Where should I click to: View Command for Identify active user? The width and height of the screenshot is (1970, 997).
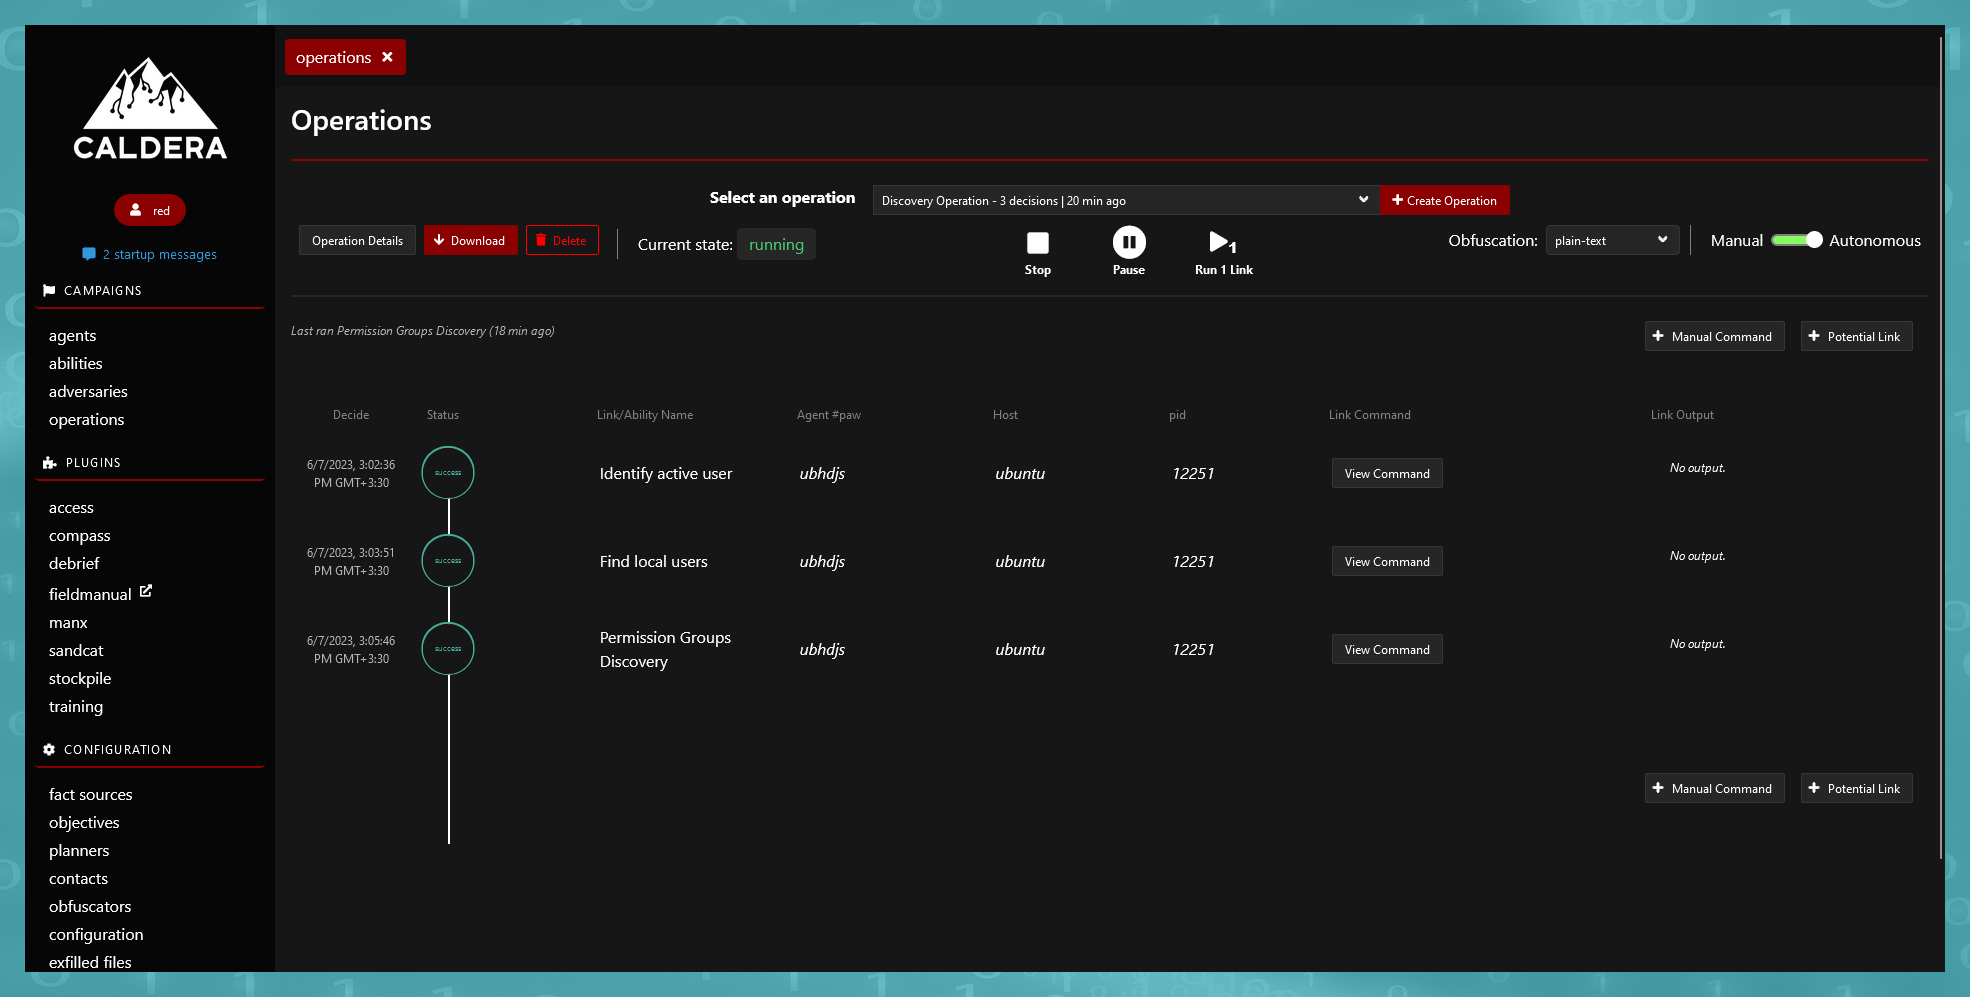(x=1387, y=473)
